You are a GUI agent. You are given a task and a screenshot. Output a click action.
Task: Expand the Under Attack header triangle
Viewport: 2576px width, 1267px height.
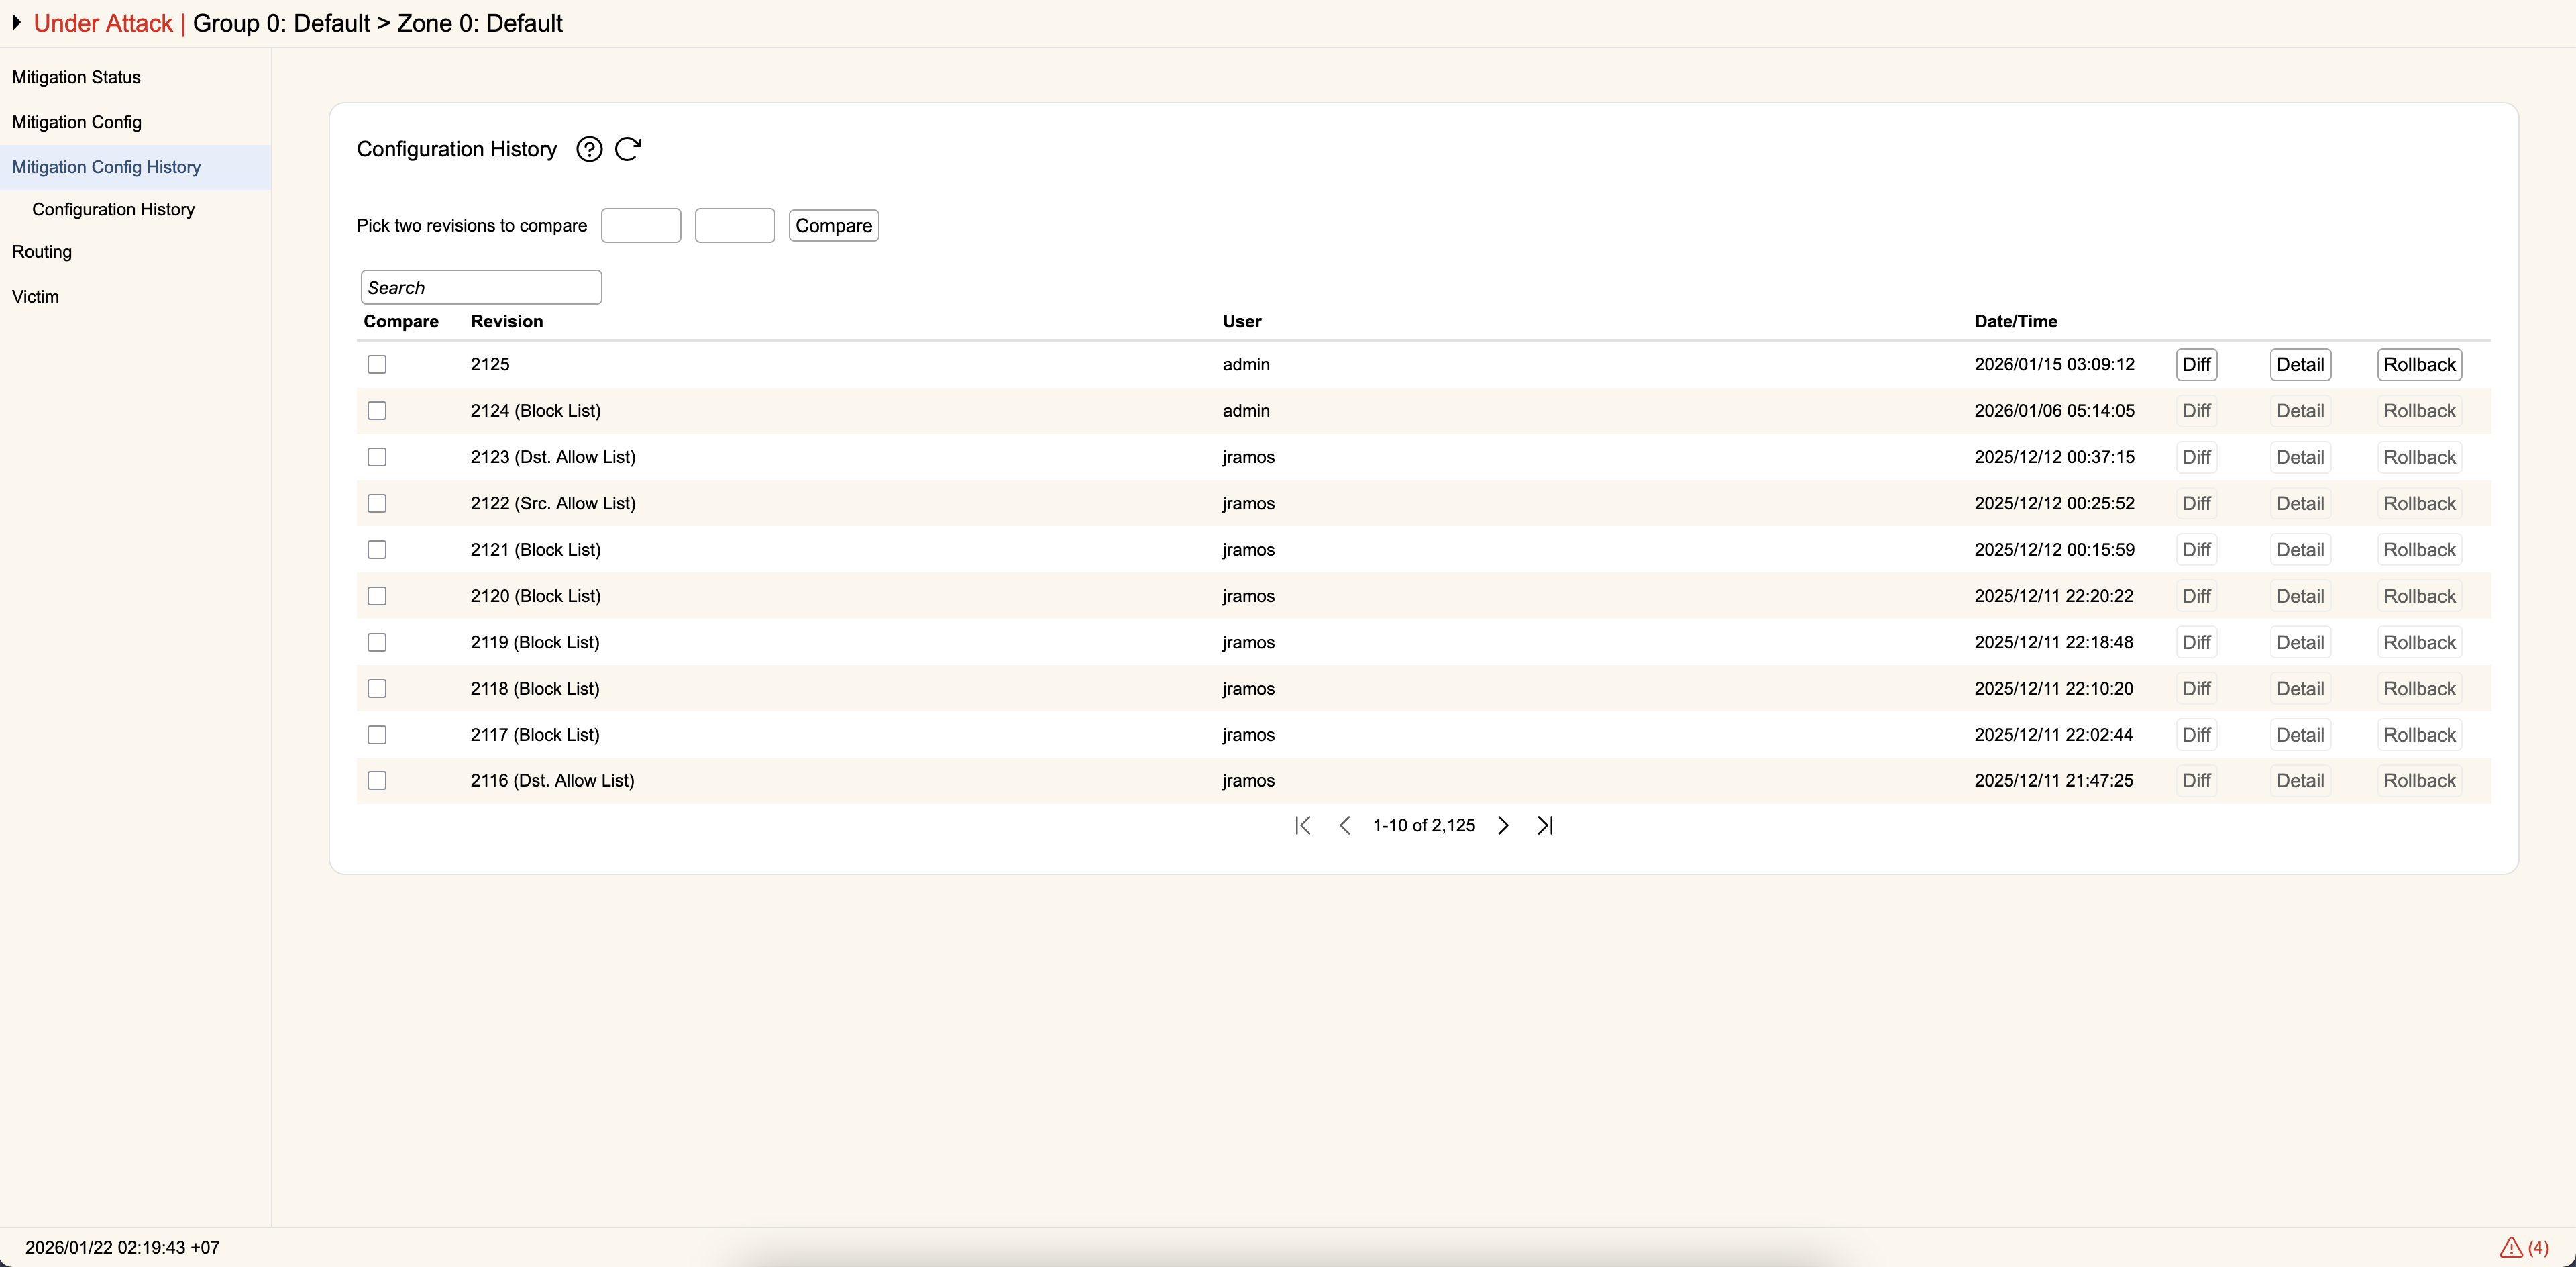tap(16, 22)
